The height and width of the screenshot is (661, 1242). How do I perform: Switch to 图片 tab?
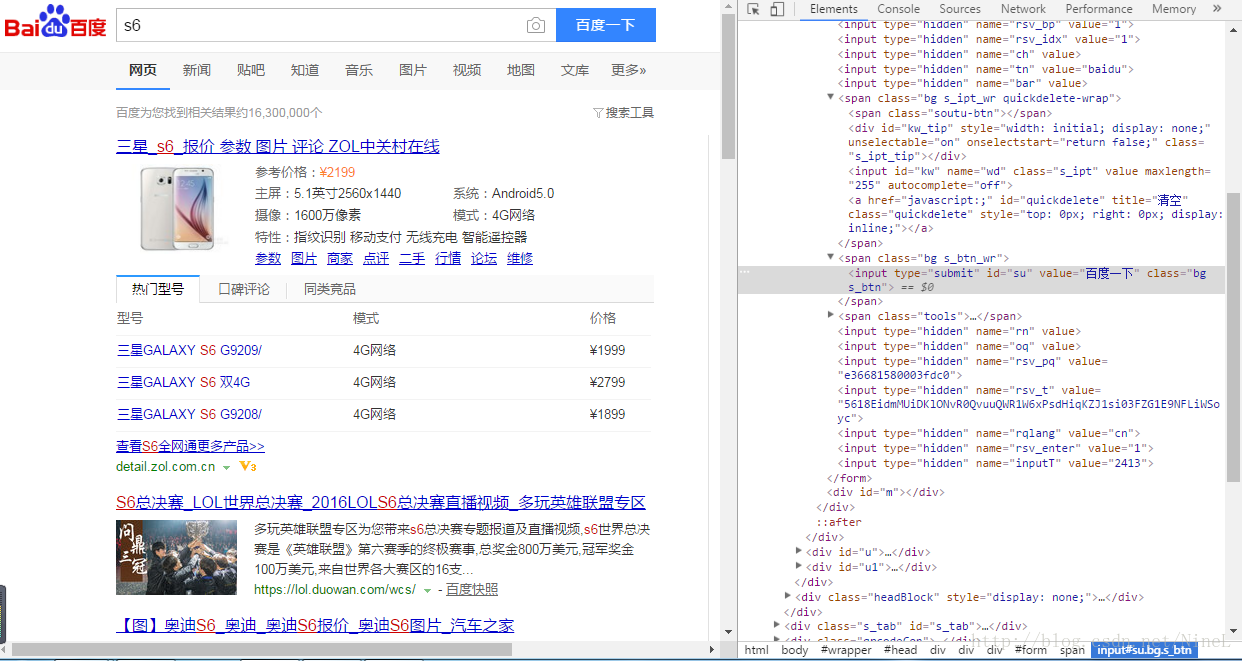pyautogui.click(x=413, y=70)
